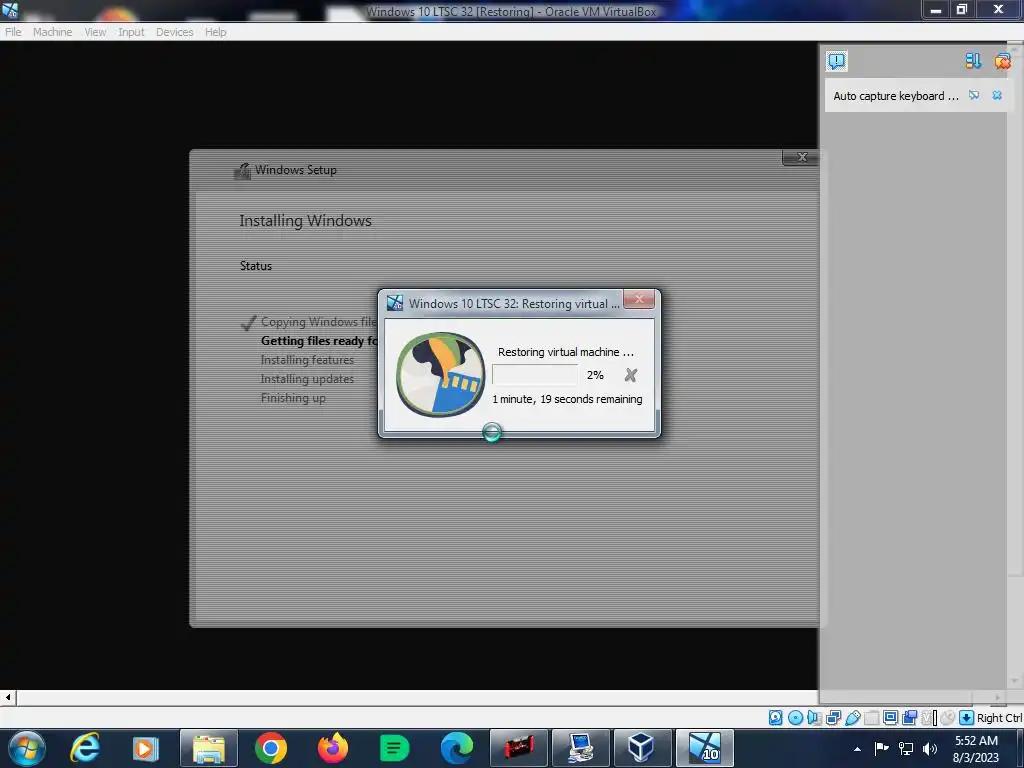Viewport: 1024px width, 768px height.
Task: Click the horizontal scrollbar left arrow
Action: (x=8, y=697)
